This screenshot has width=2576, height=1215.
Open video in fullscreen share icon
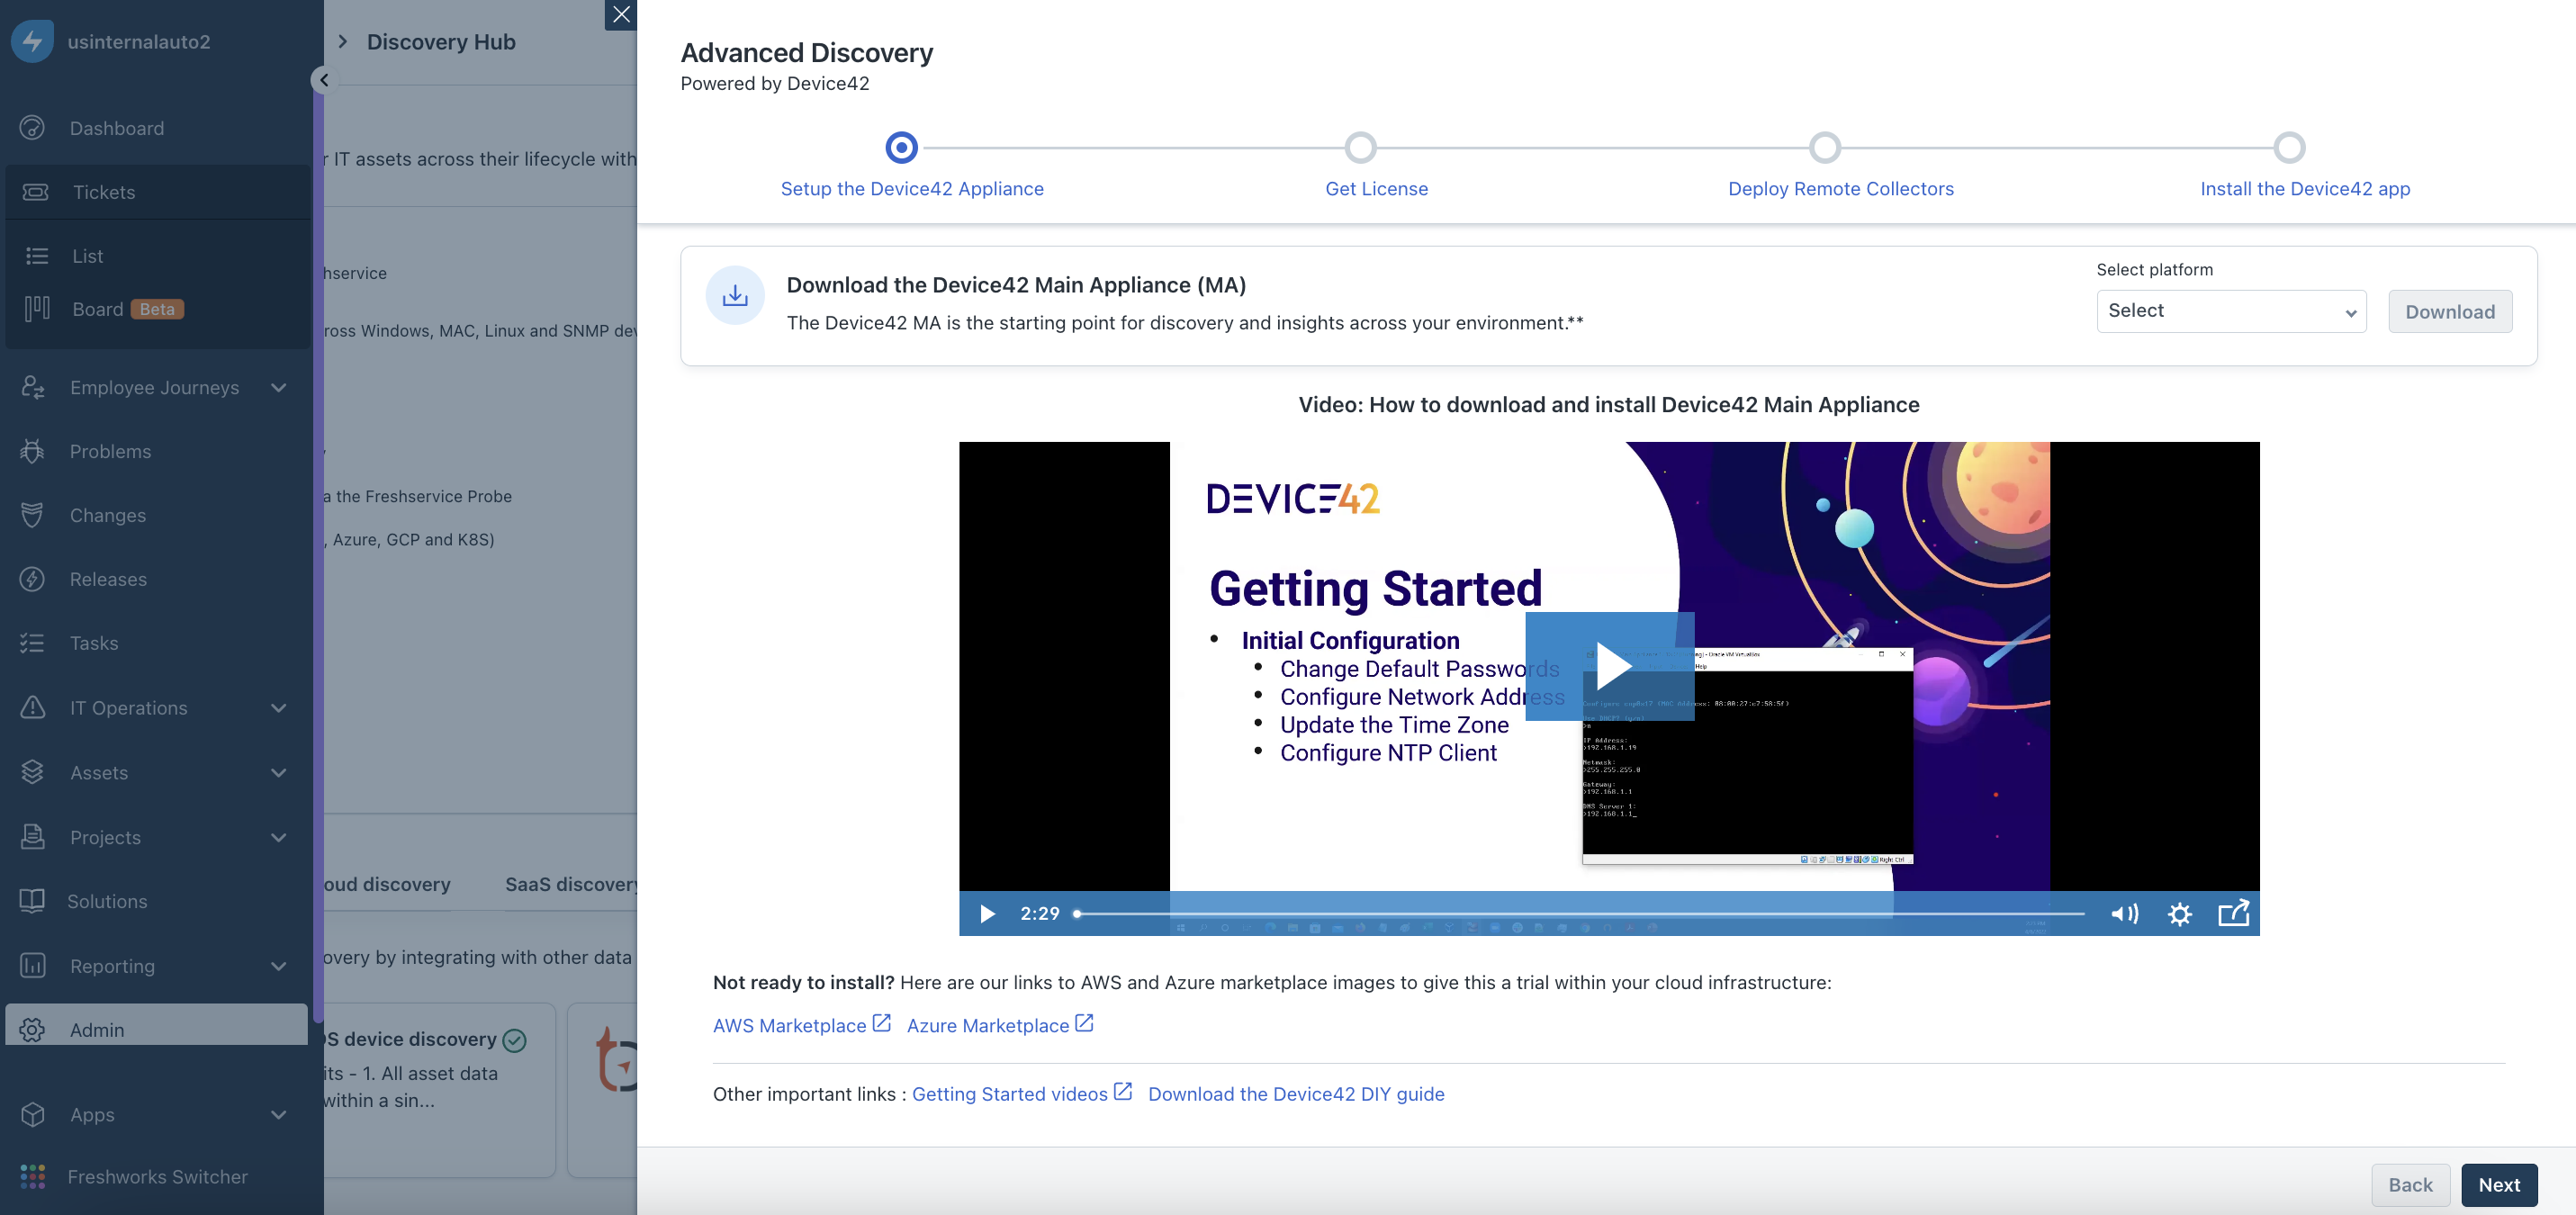pos(2233,913)
